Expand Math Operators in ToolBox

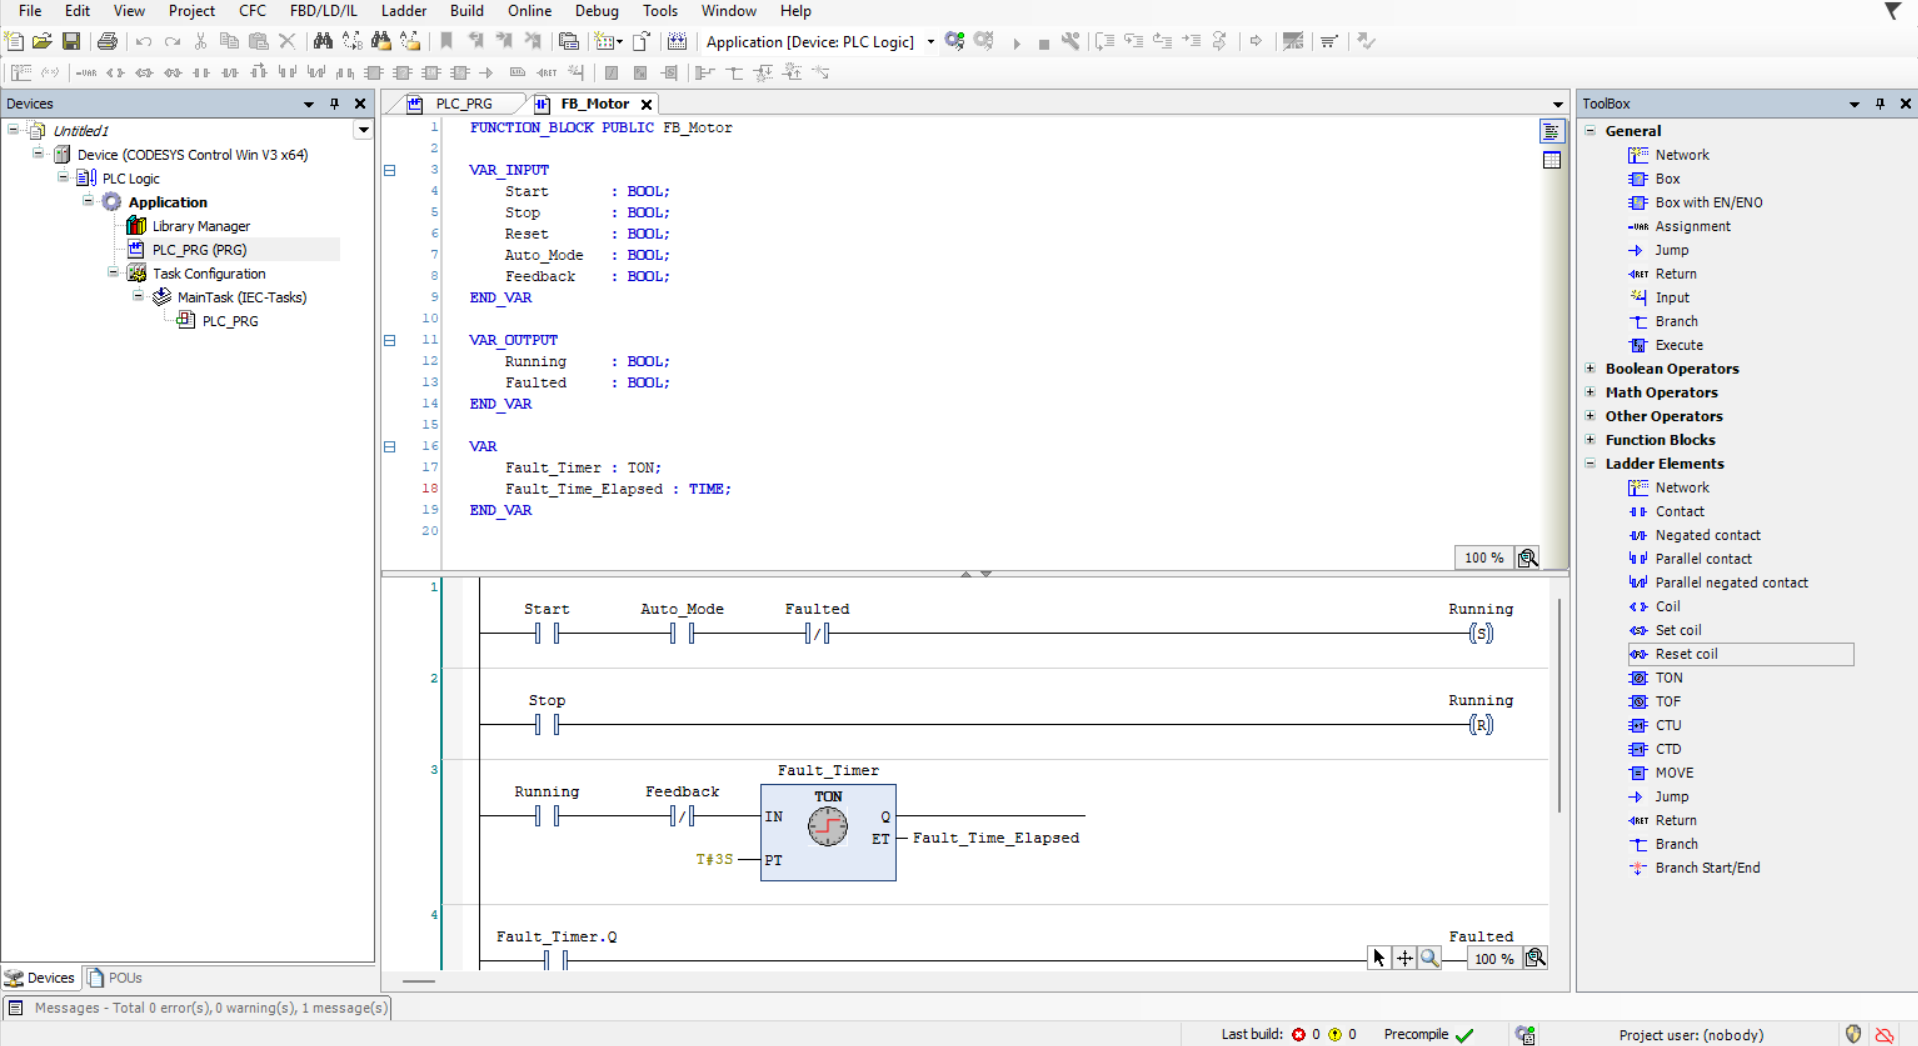click(1590, 392)
